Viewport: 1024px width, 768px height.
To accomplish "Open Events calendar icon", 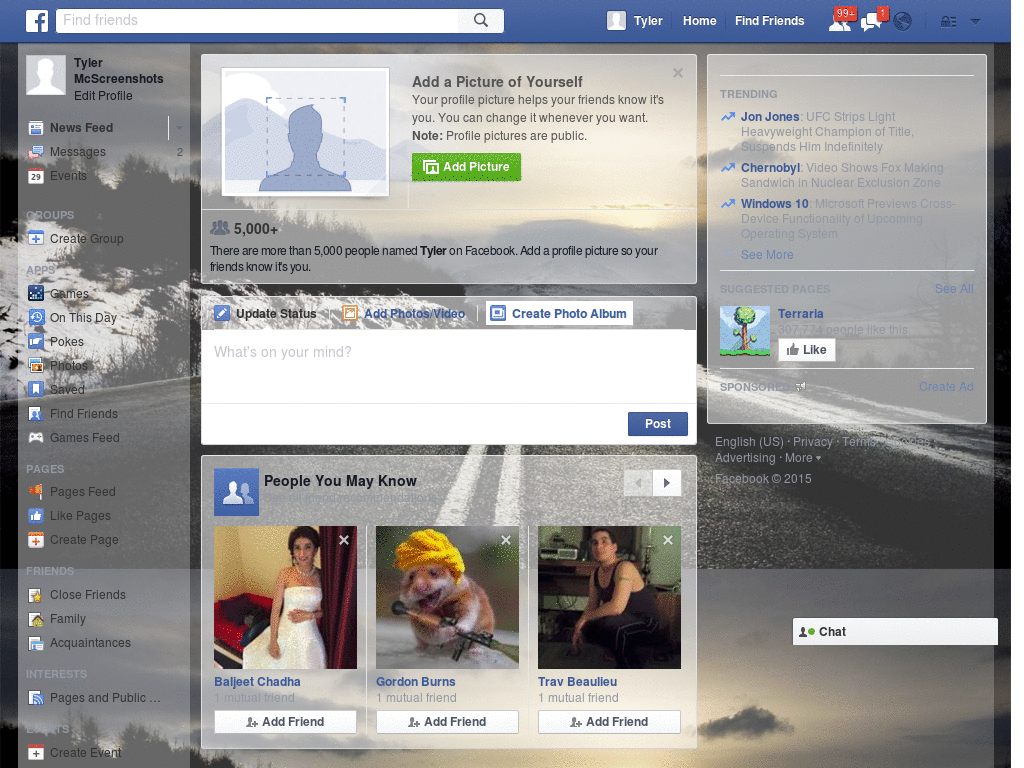I will [36, 176].
